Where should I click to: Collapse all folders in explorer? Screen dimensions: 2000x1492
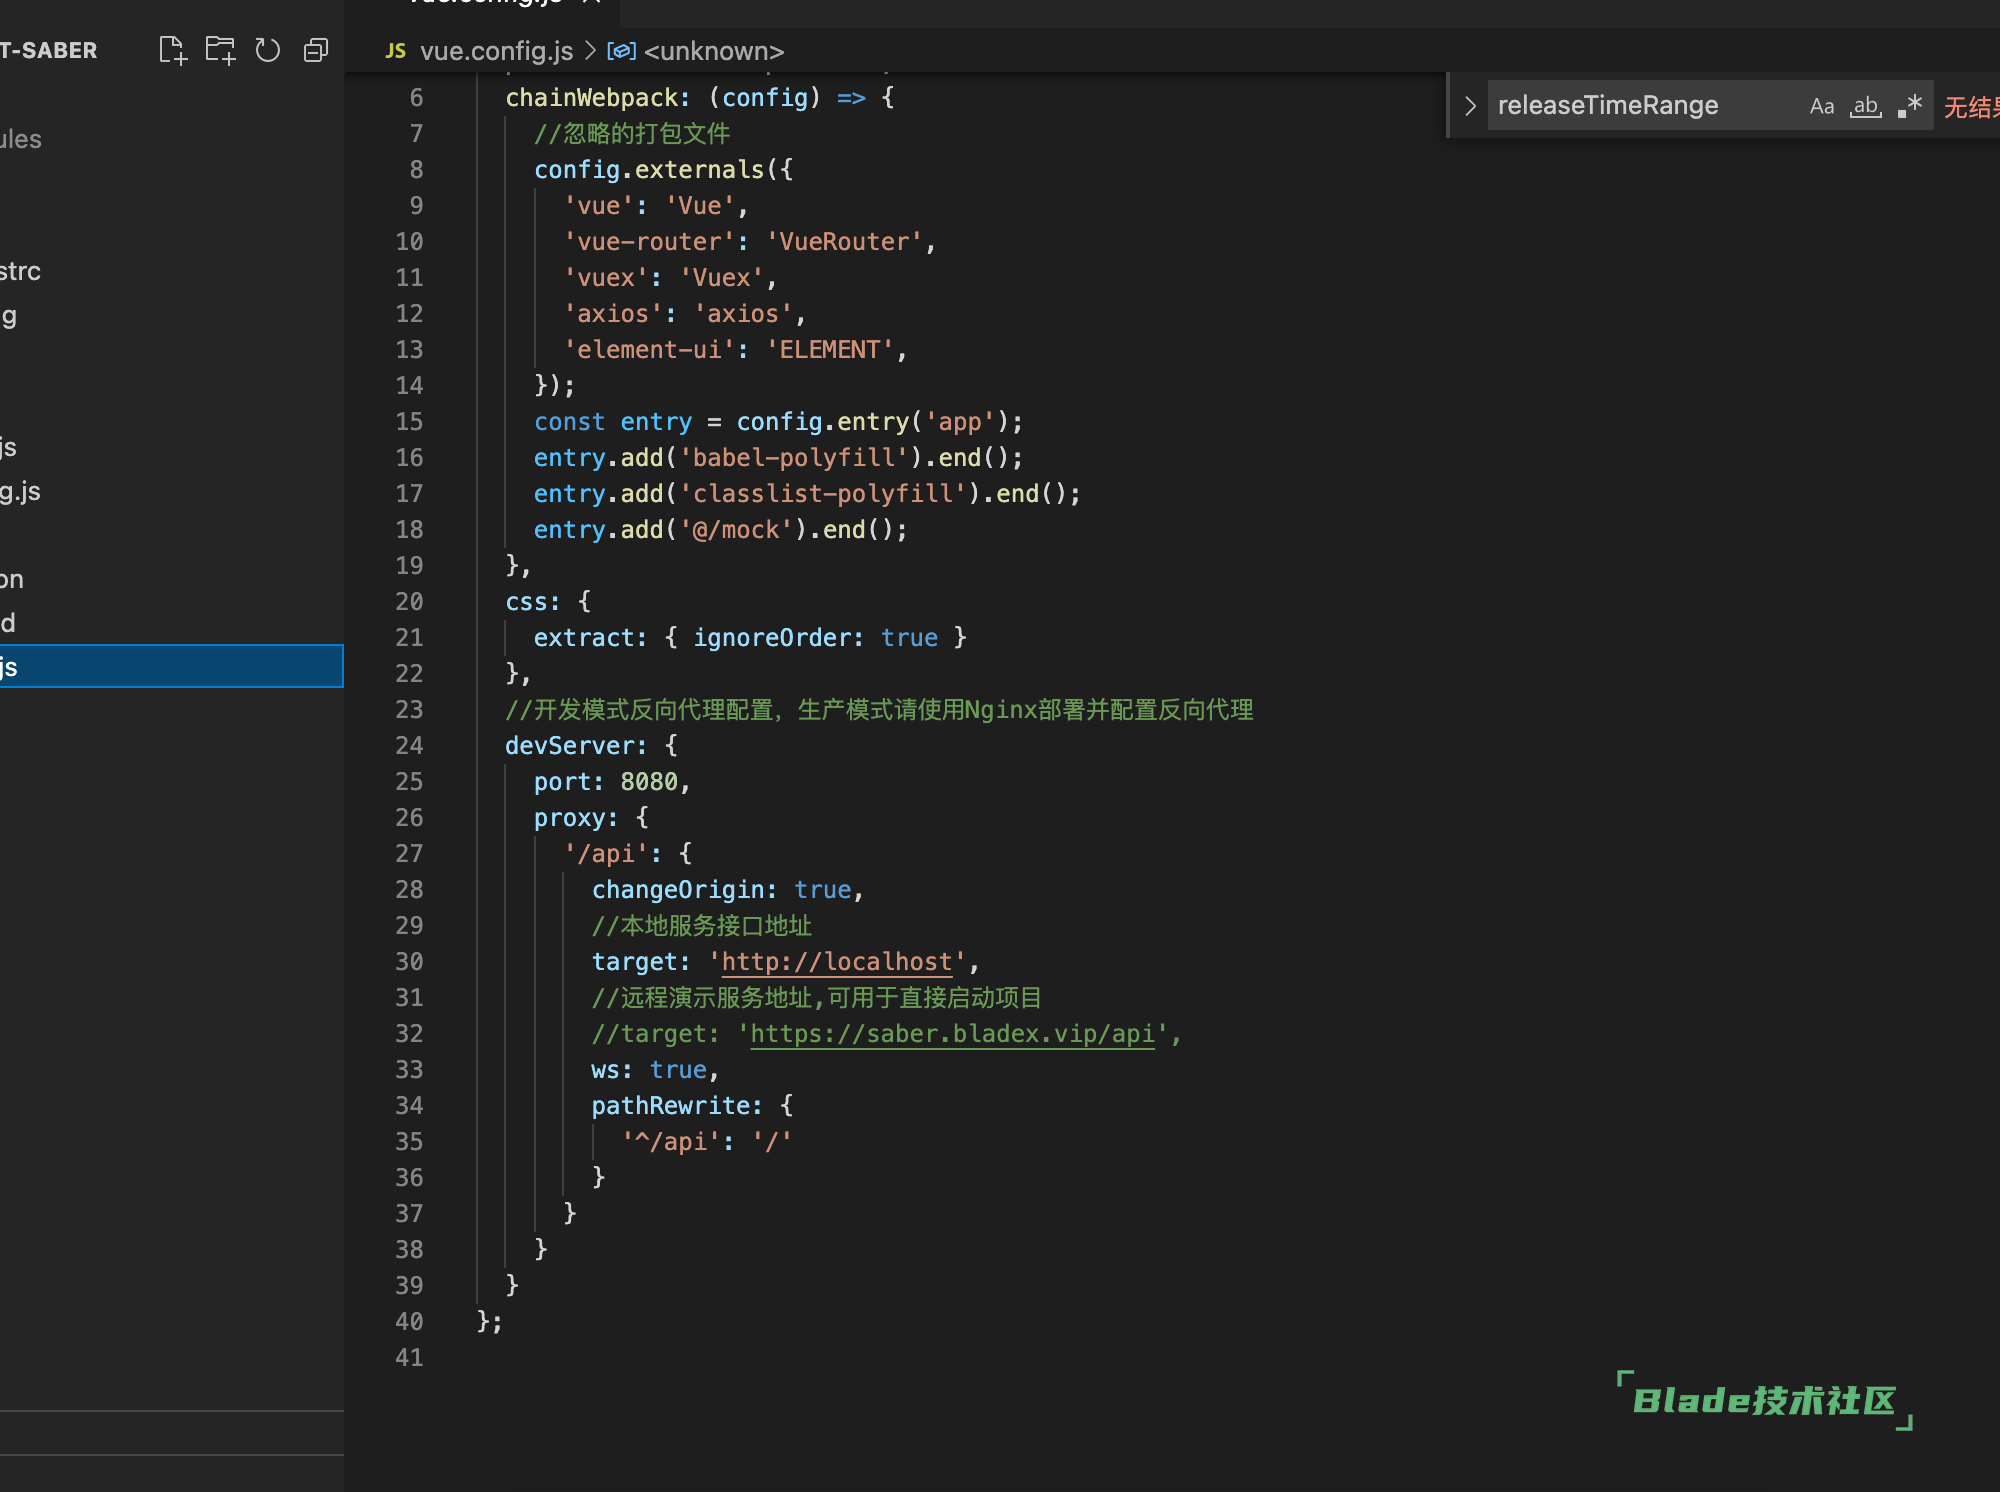point(316,50)
